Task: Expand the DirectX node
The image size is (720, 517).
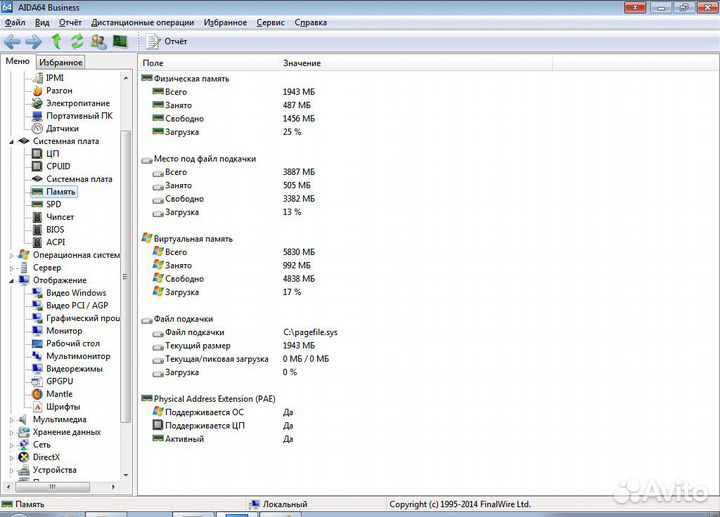Action: tap(11, 457)
